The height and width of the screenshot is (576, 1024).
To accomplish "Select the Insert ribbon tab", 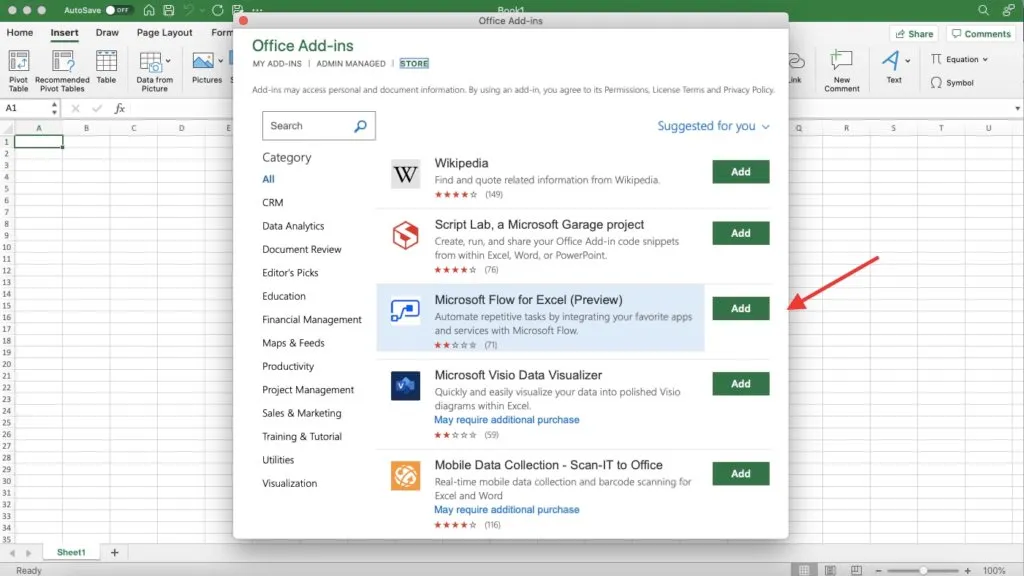I will [64, 33].
